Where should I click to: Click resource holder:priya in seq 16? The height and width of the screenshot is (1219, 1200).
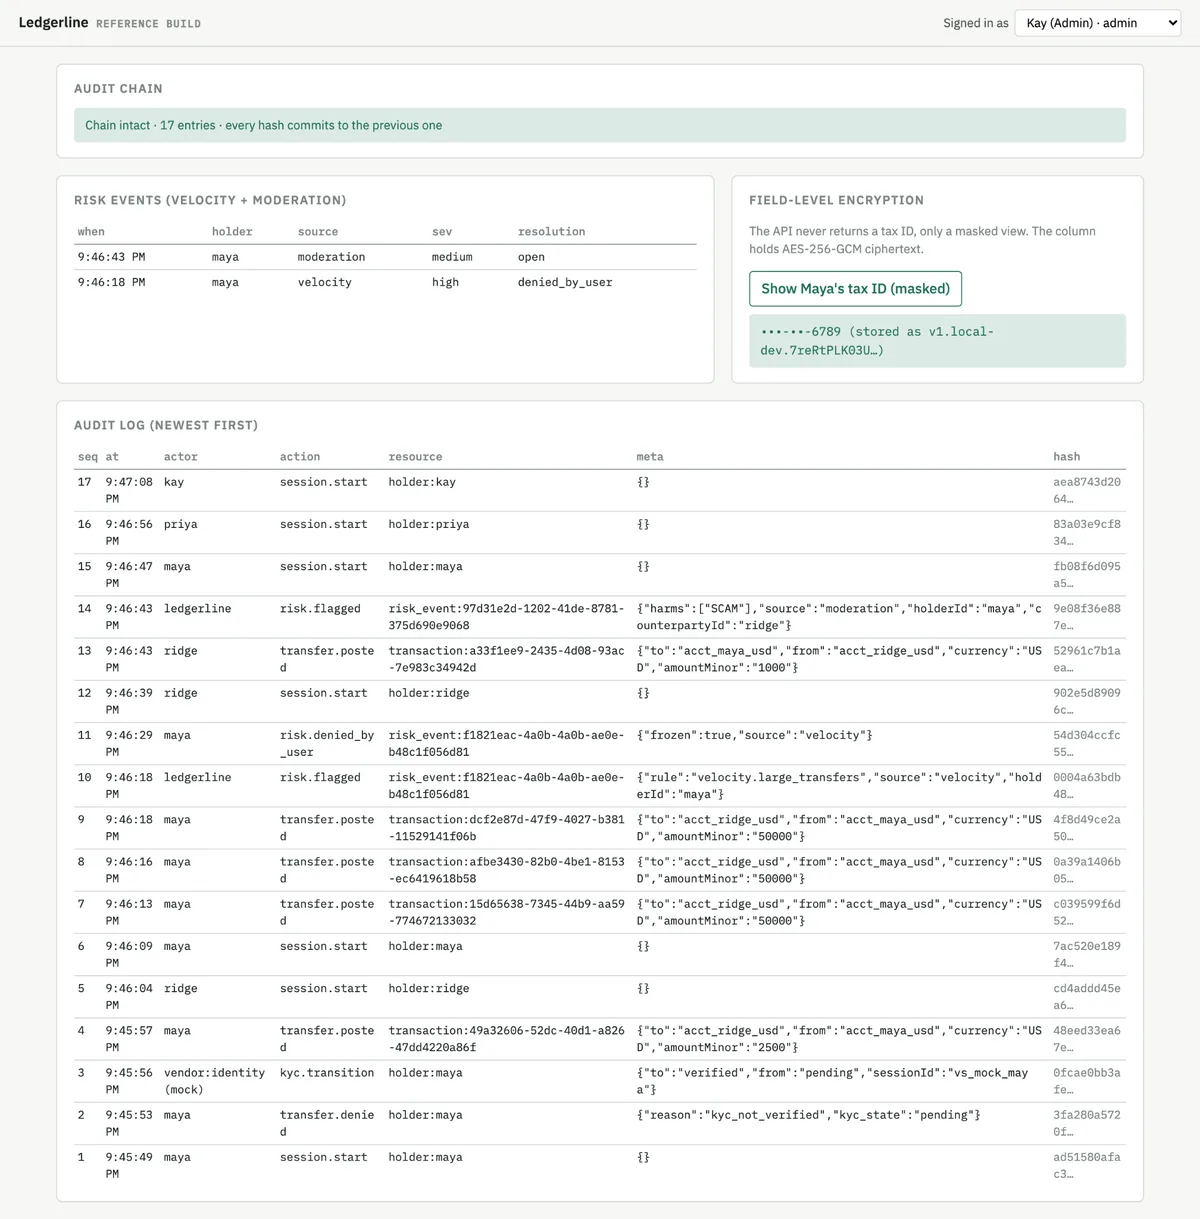pyautogui.click(x=428, y=524)
